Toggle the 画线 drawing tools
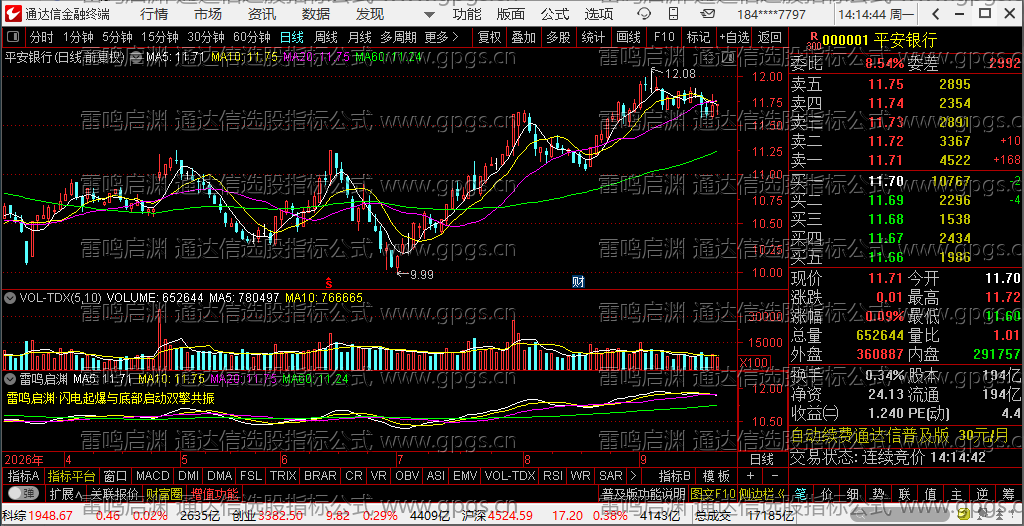The image size is (1024, 526). [628, 37]
